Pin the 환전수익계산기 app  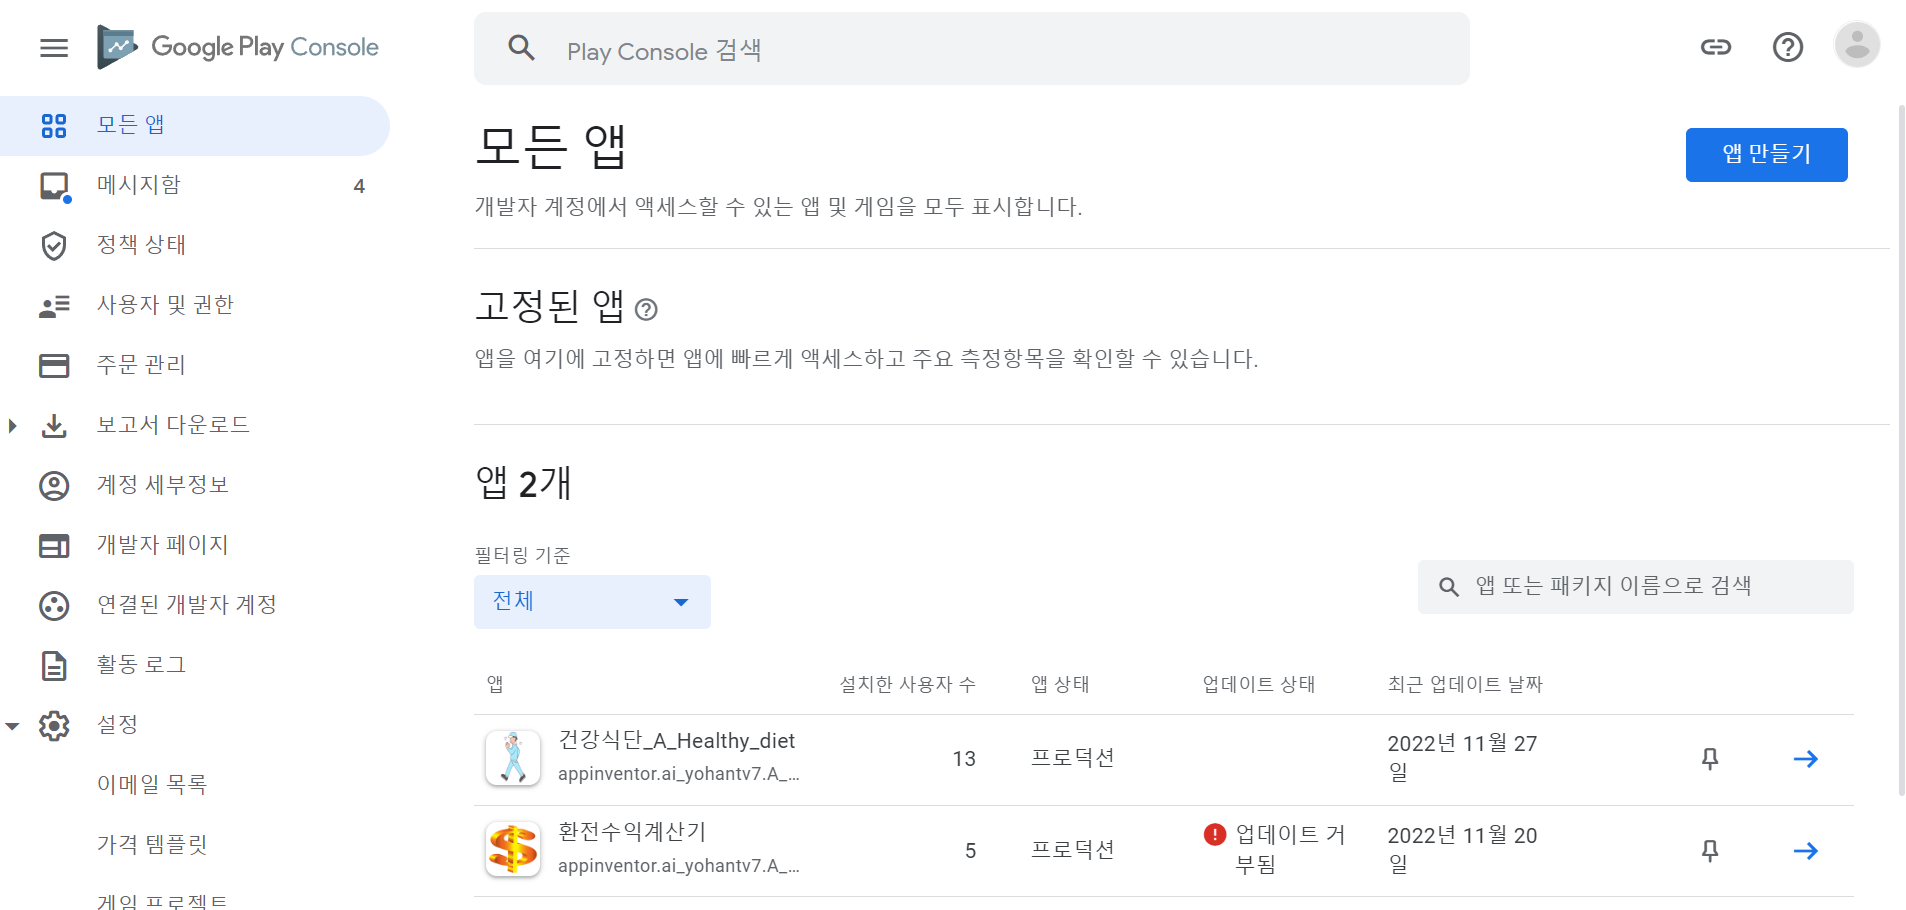tap(1710, 851)
